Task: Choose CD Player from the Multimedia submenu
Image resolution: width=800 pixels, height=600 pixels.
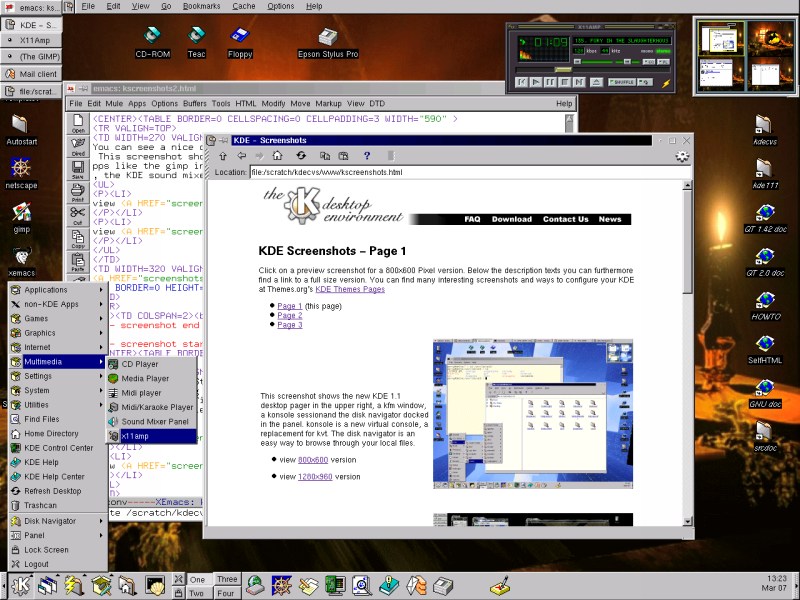Action: pos(152,364)
